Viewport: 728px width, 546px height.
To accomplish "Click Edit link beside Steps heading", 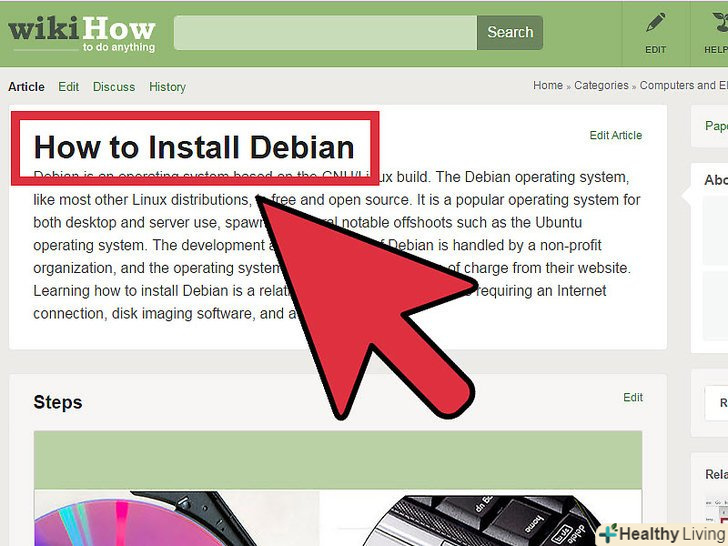I will [x=633, y=397].
